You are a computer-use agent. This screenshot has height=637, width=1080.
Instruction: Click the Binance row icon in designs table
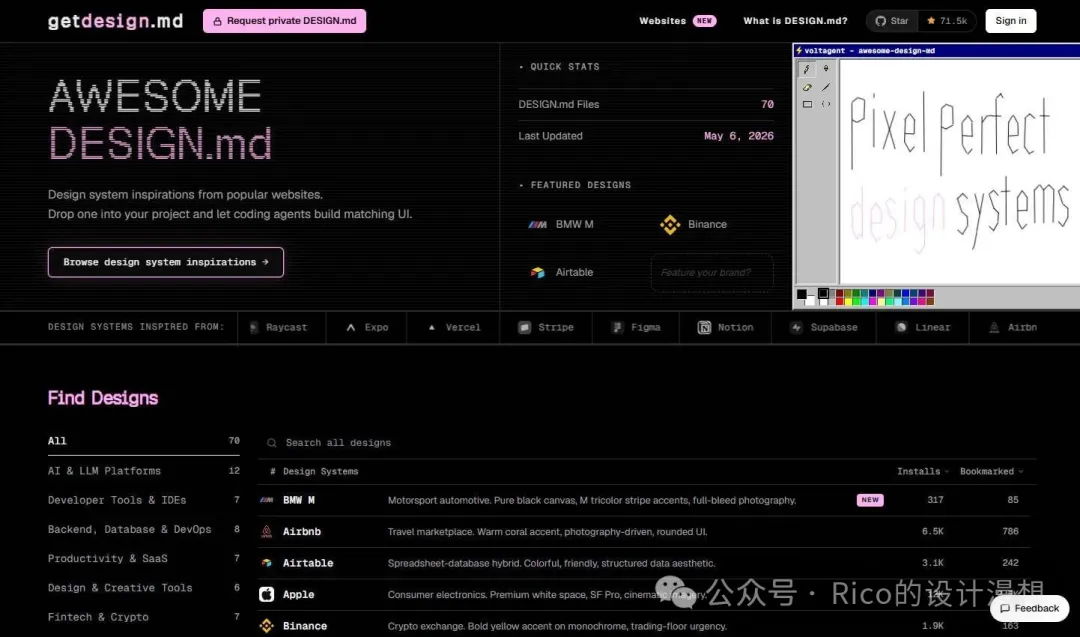pyautogui.click(x=267, y=626)
